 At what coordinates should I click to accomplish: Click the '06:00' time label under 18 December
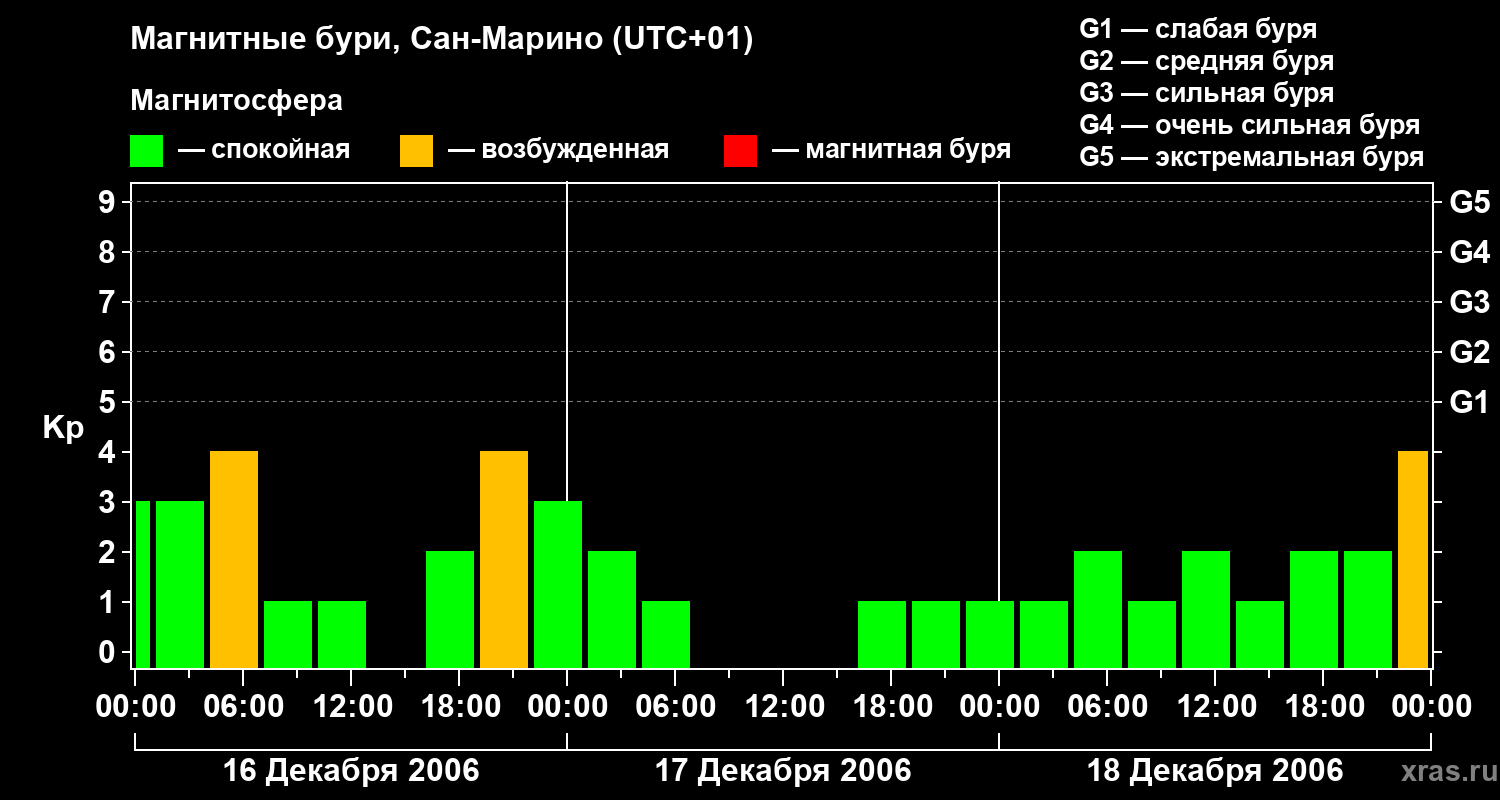pos(1107,707)
